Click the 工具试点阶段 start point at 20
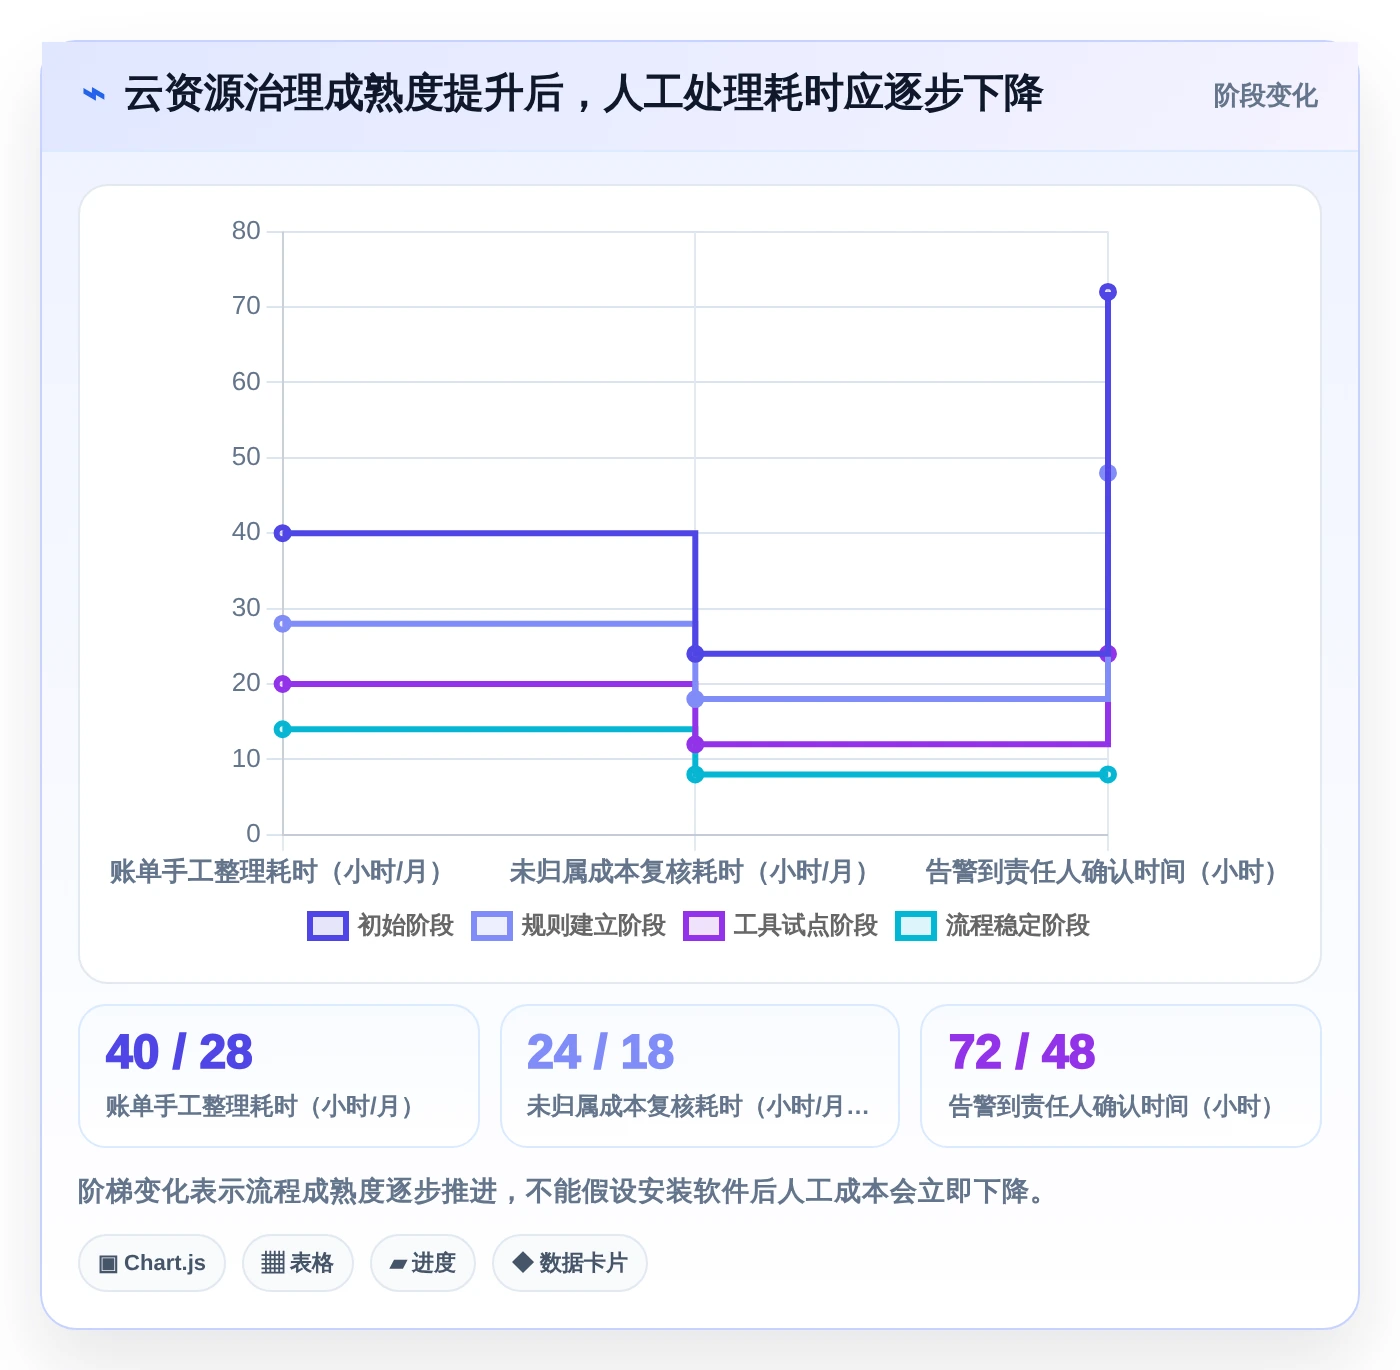The width and height of the screenshot is (1400, 1370). pyautogui.click(x=283, y=684)
